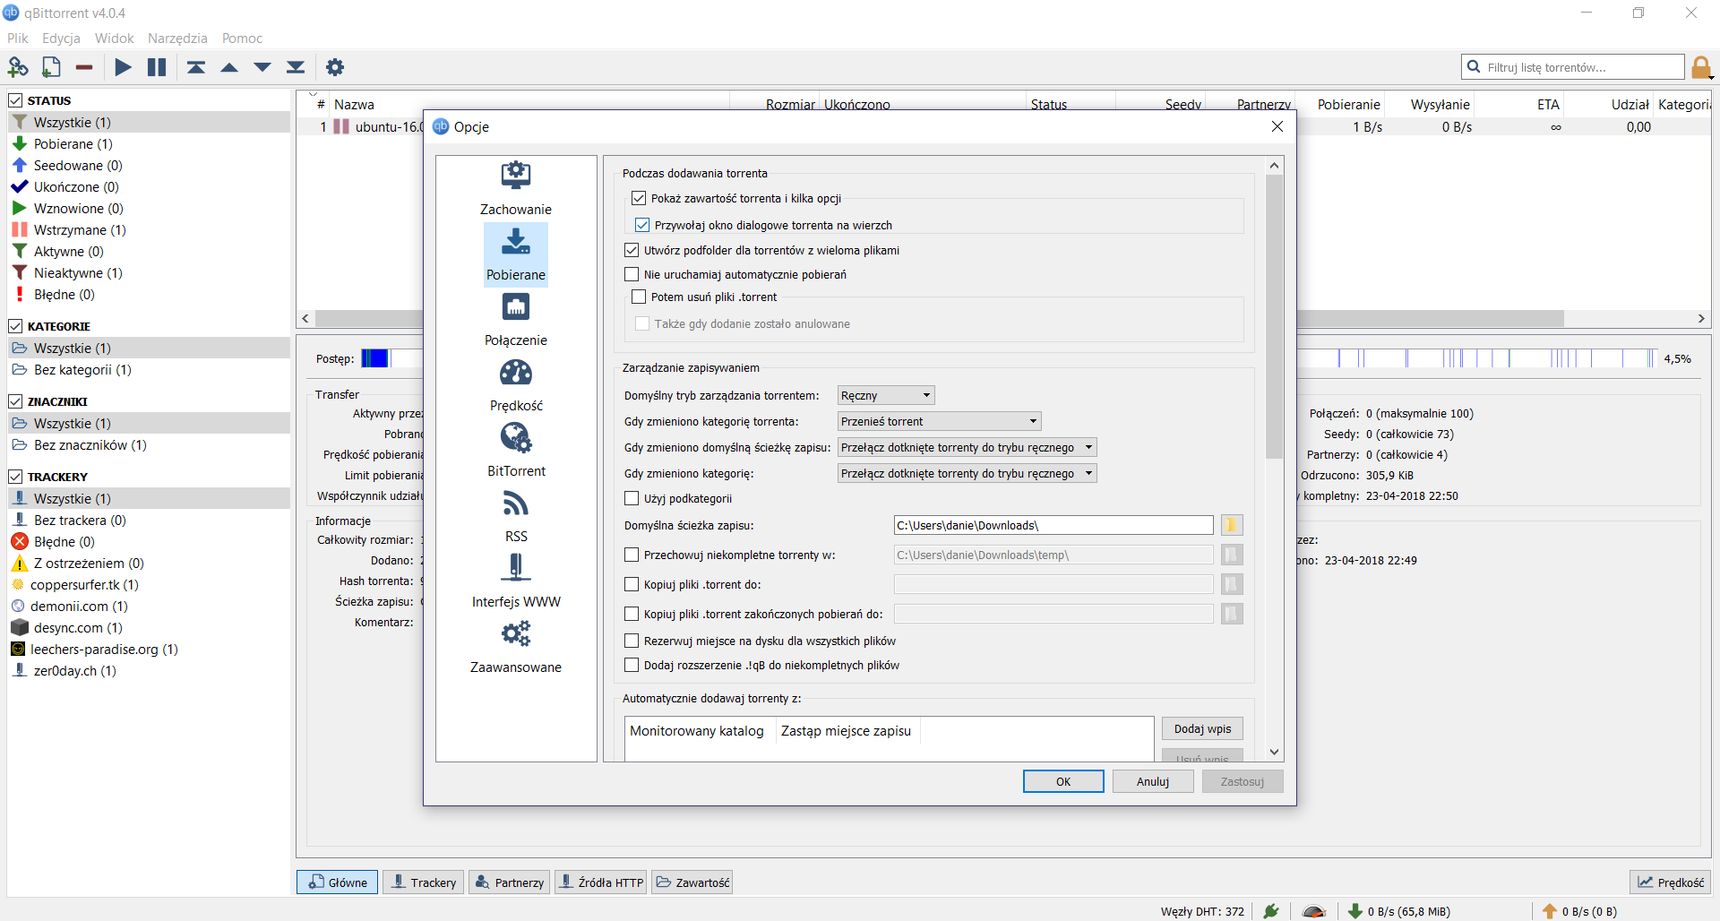Image resolution: width=1720 pixels, height=921 pixels.
Task: Open the Plik menu
Action: coord(18,38)
